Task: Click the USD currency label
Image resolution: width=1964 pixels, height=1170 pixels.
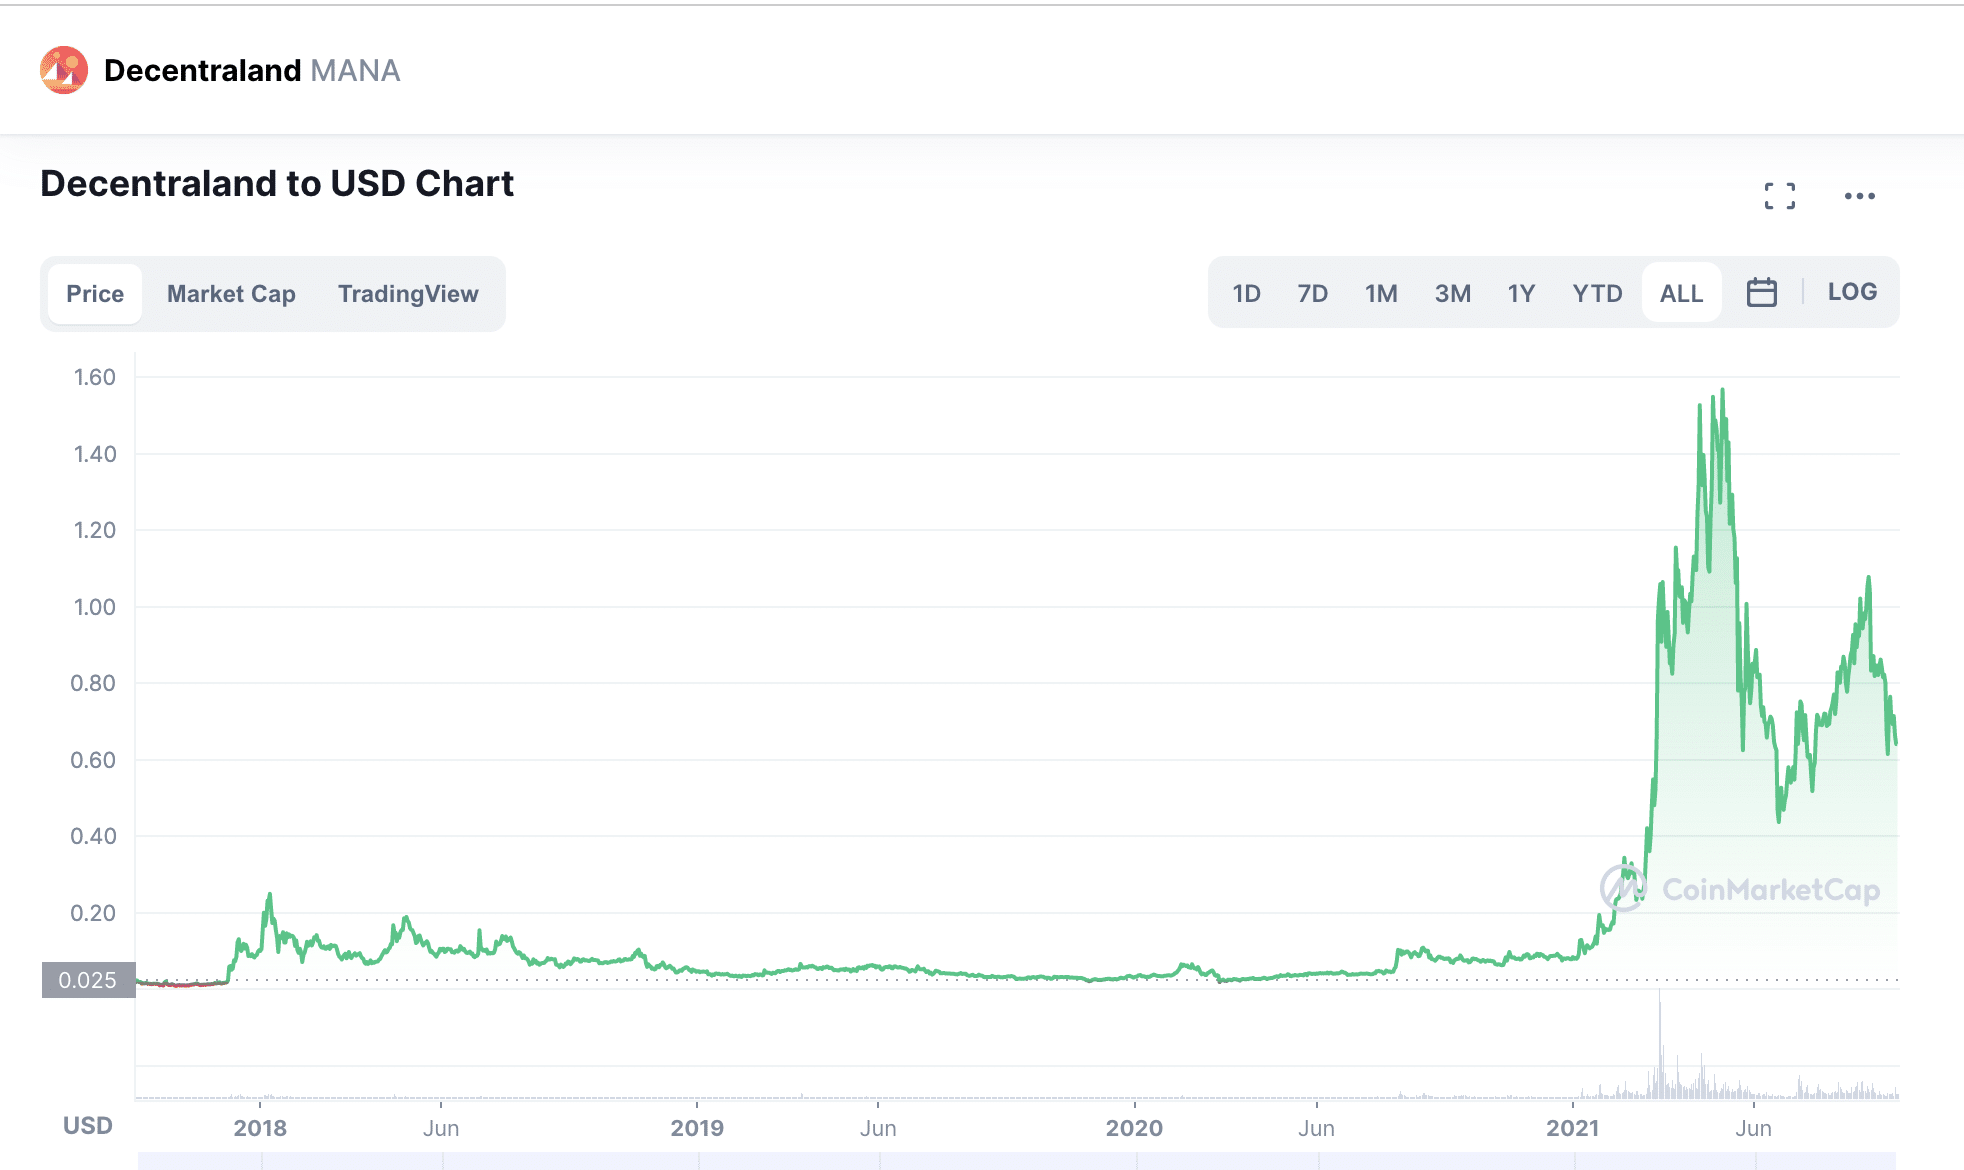Action: click(x=88, y=1126)
